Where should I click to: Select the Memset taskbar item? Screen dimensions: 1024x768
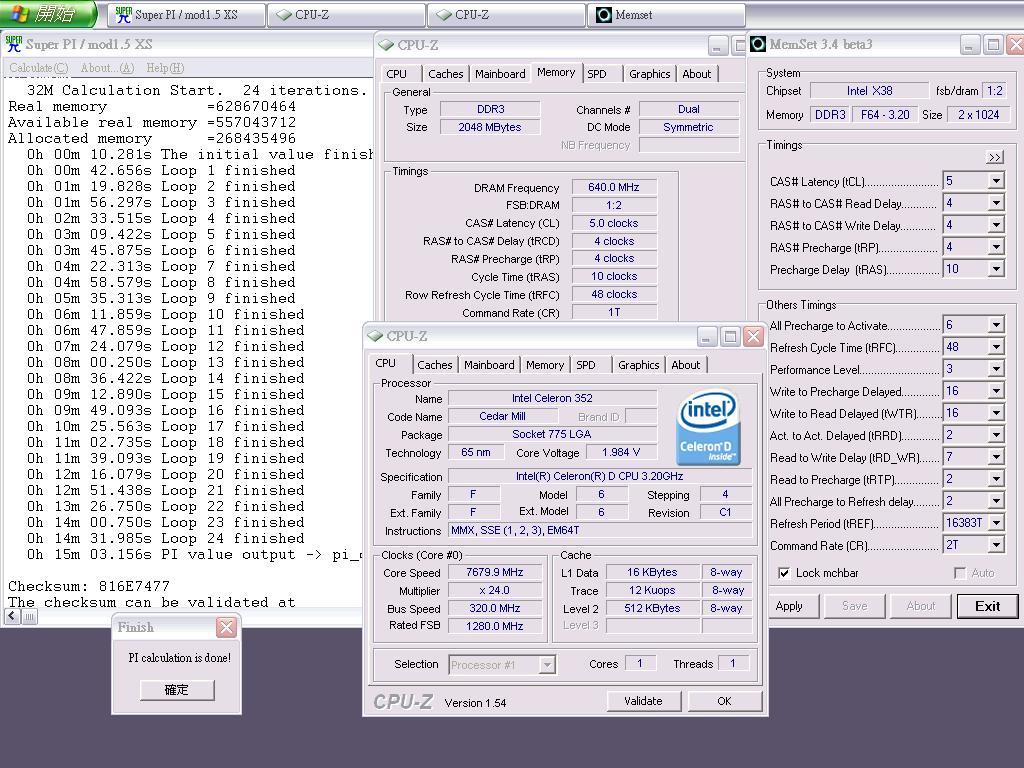click(666, 14)
